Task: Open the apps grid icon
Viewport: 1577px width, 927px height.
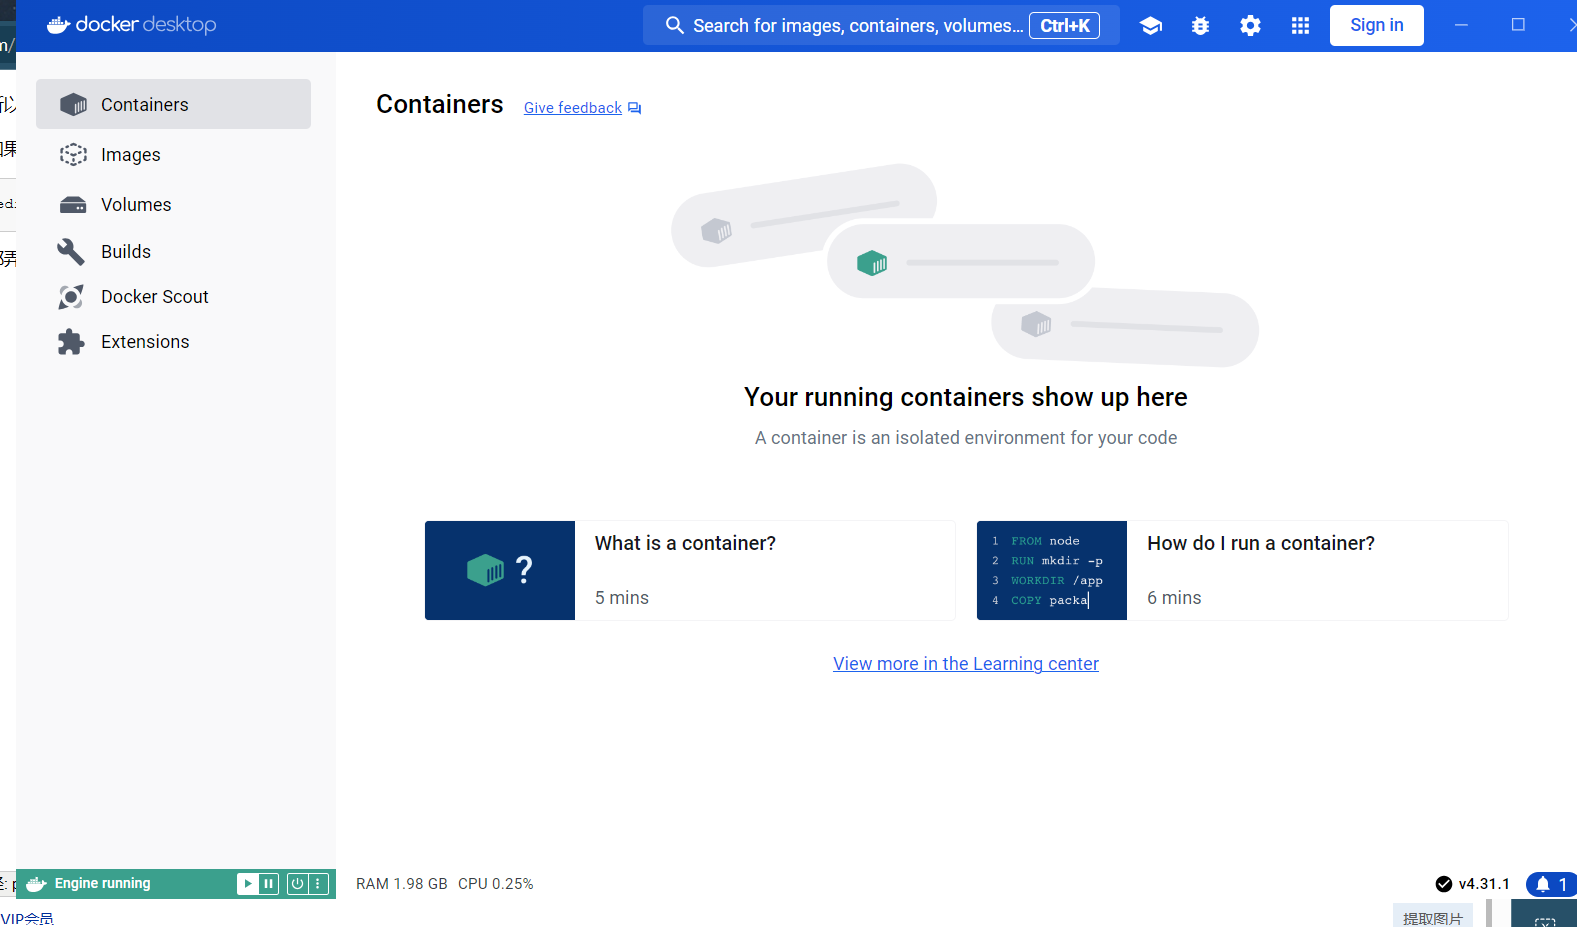Action: click(x=1300, y=26)
